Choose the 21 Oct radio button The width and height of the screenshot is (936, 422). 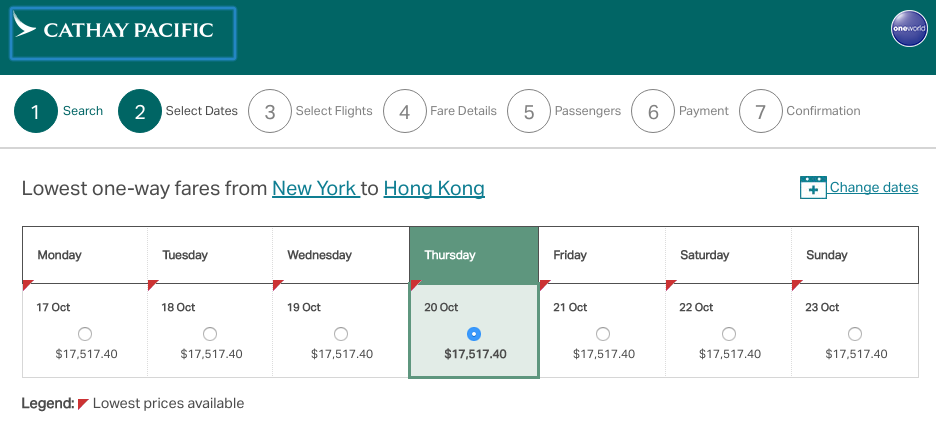(x=603, y=334)
